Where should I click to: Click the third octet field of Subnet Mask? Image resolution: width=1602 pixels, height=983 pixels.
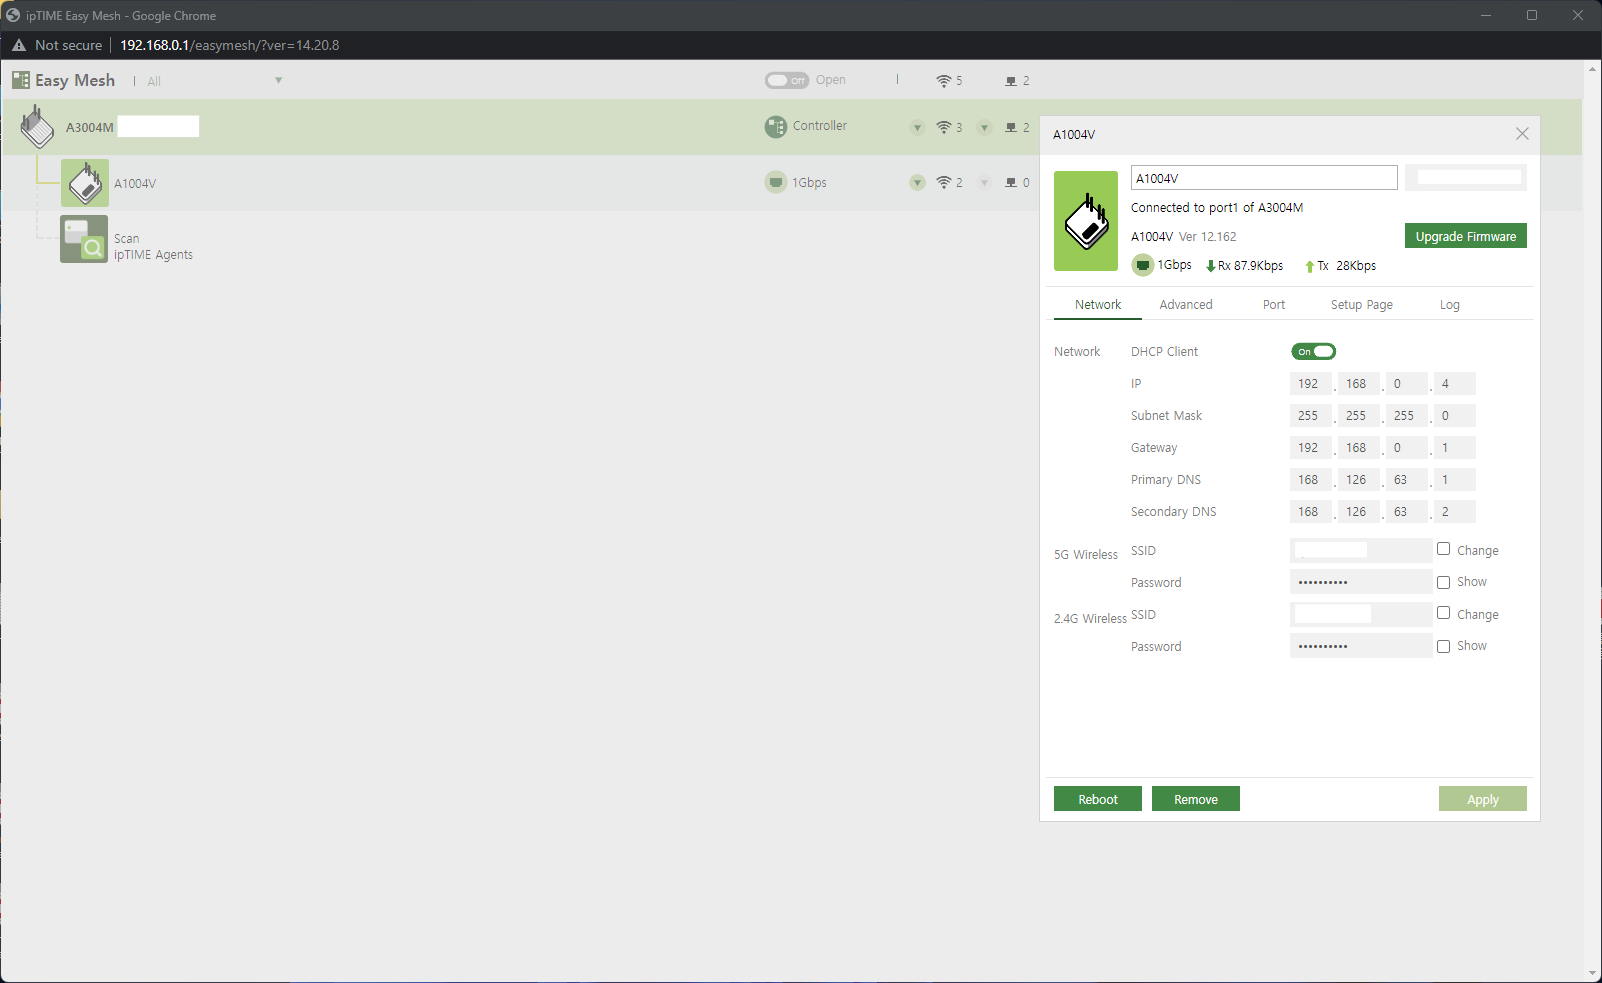pos(1406,416)
